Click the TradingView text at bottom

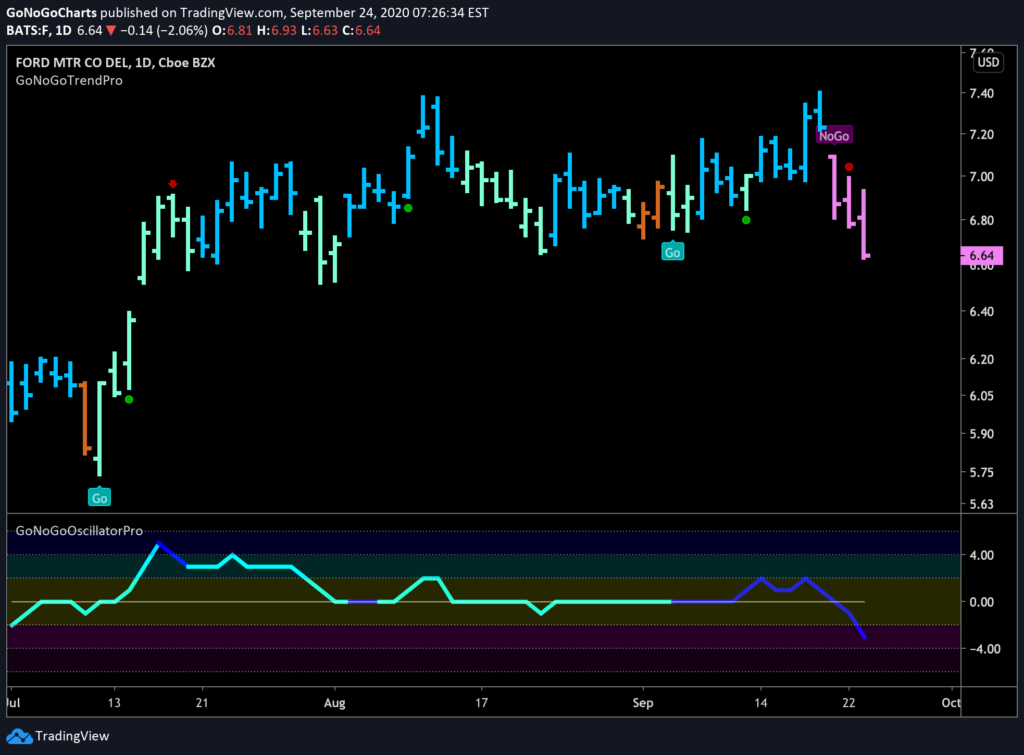(72, 736)
